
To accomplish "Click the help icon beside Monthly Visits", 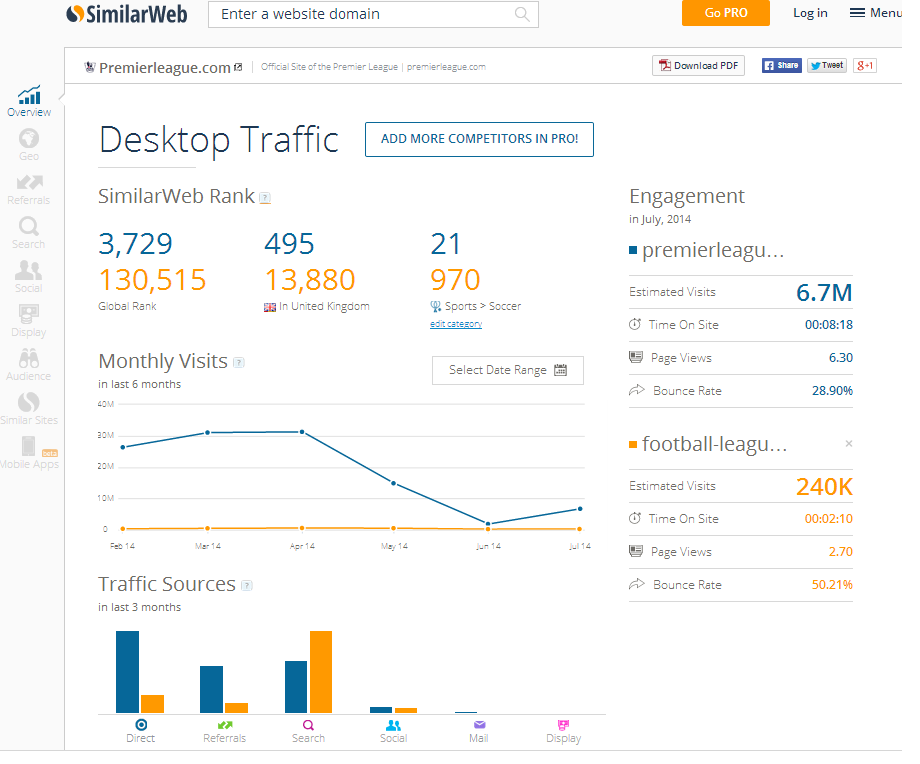I will [x=238, y=362].
